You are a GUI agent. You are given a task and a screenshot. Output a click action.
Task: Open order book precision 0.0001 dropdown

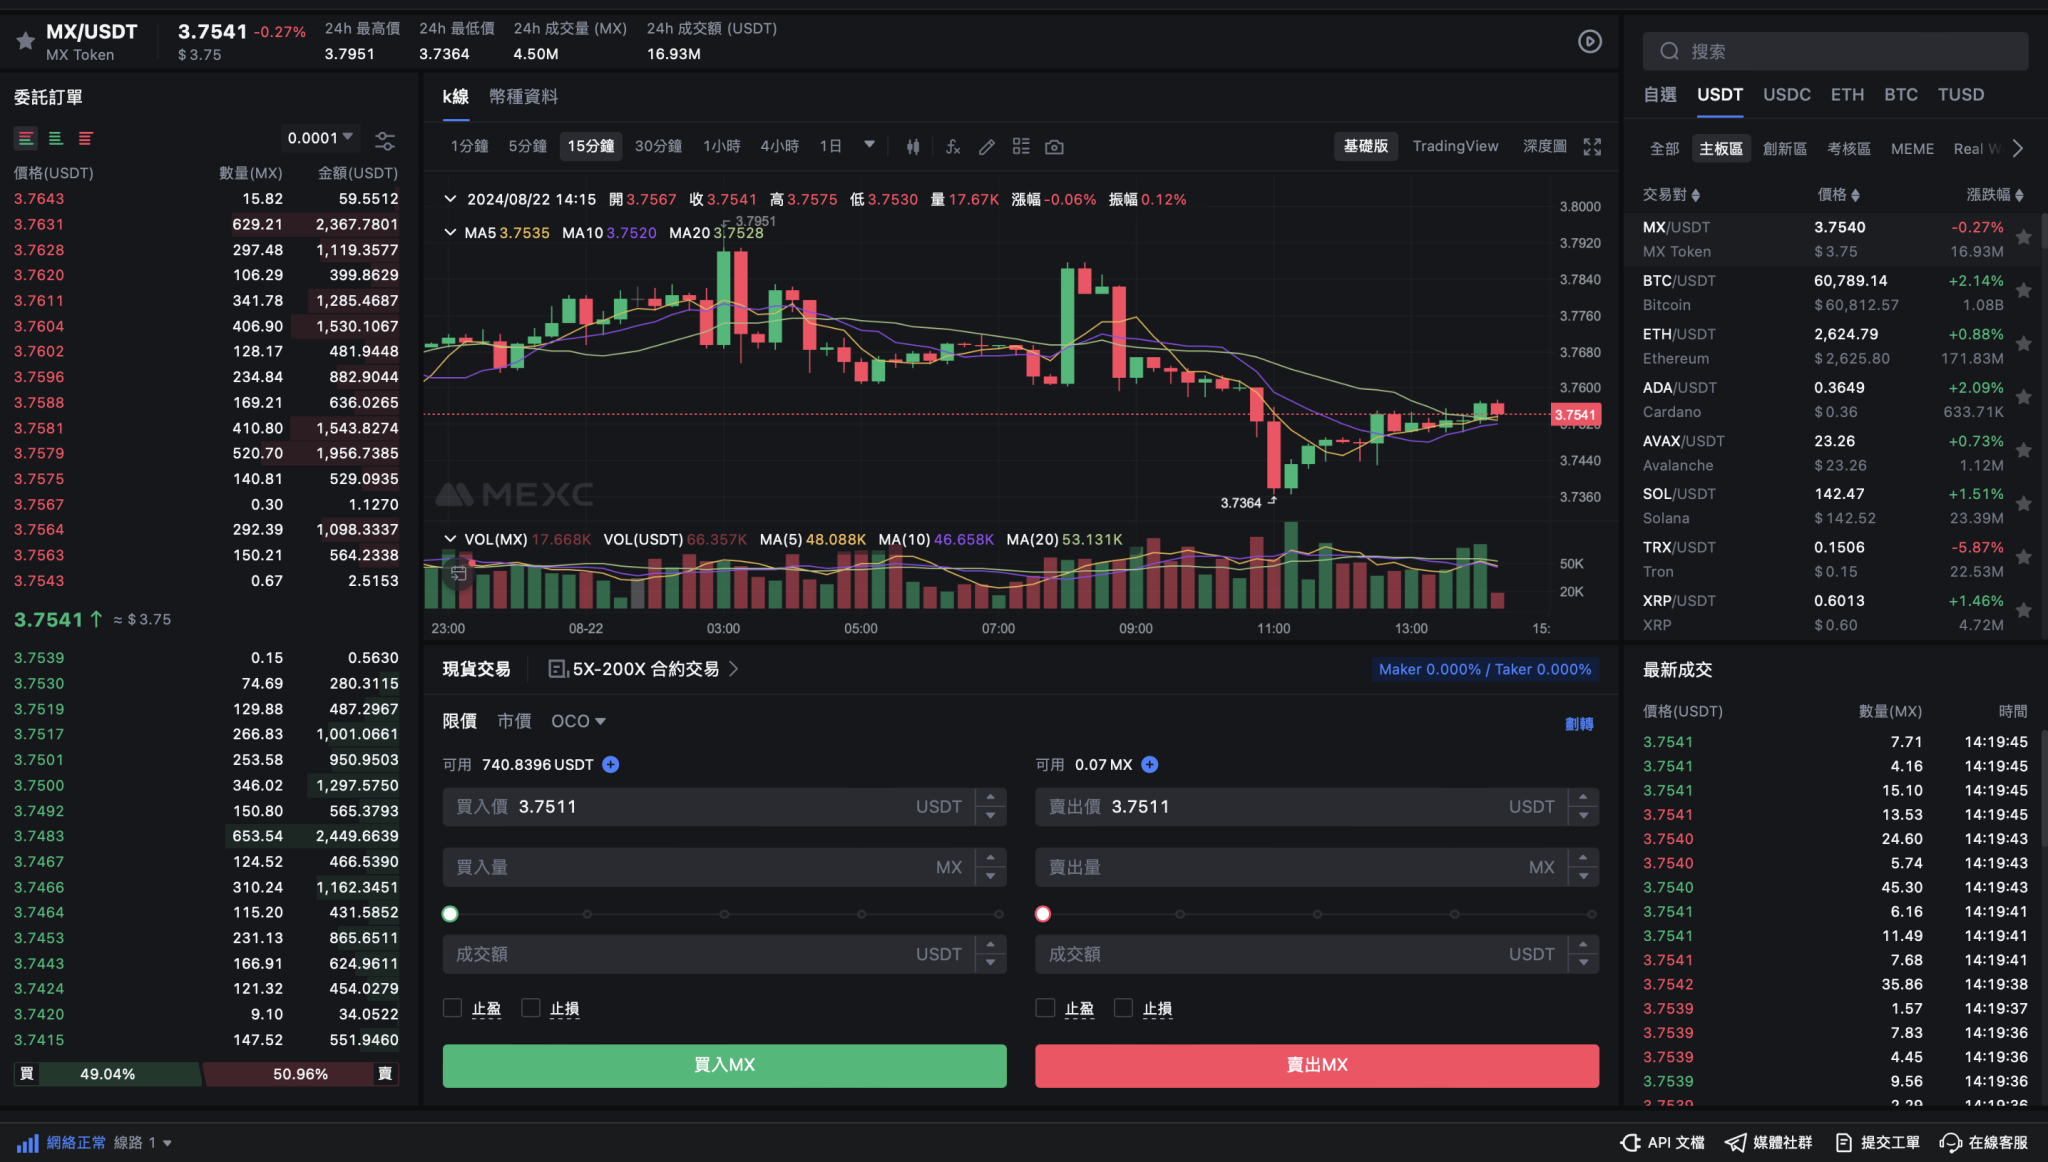tap(320, 138)
